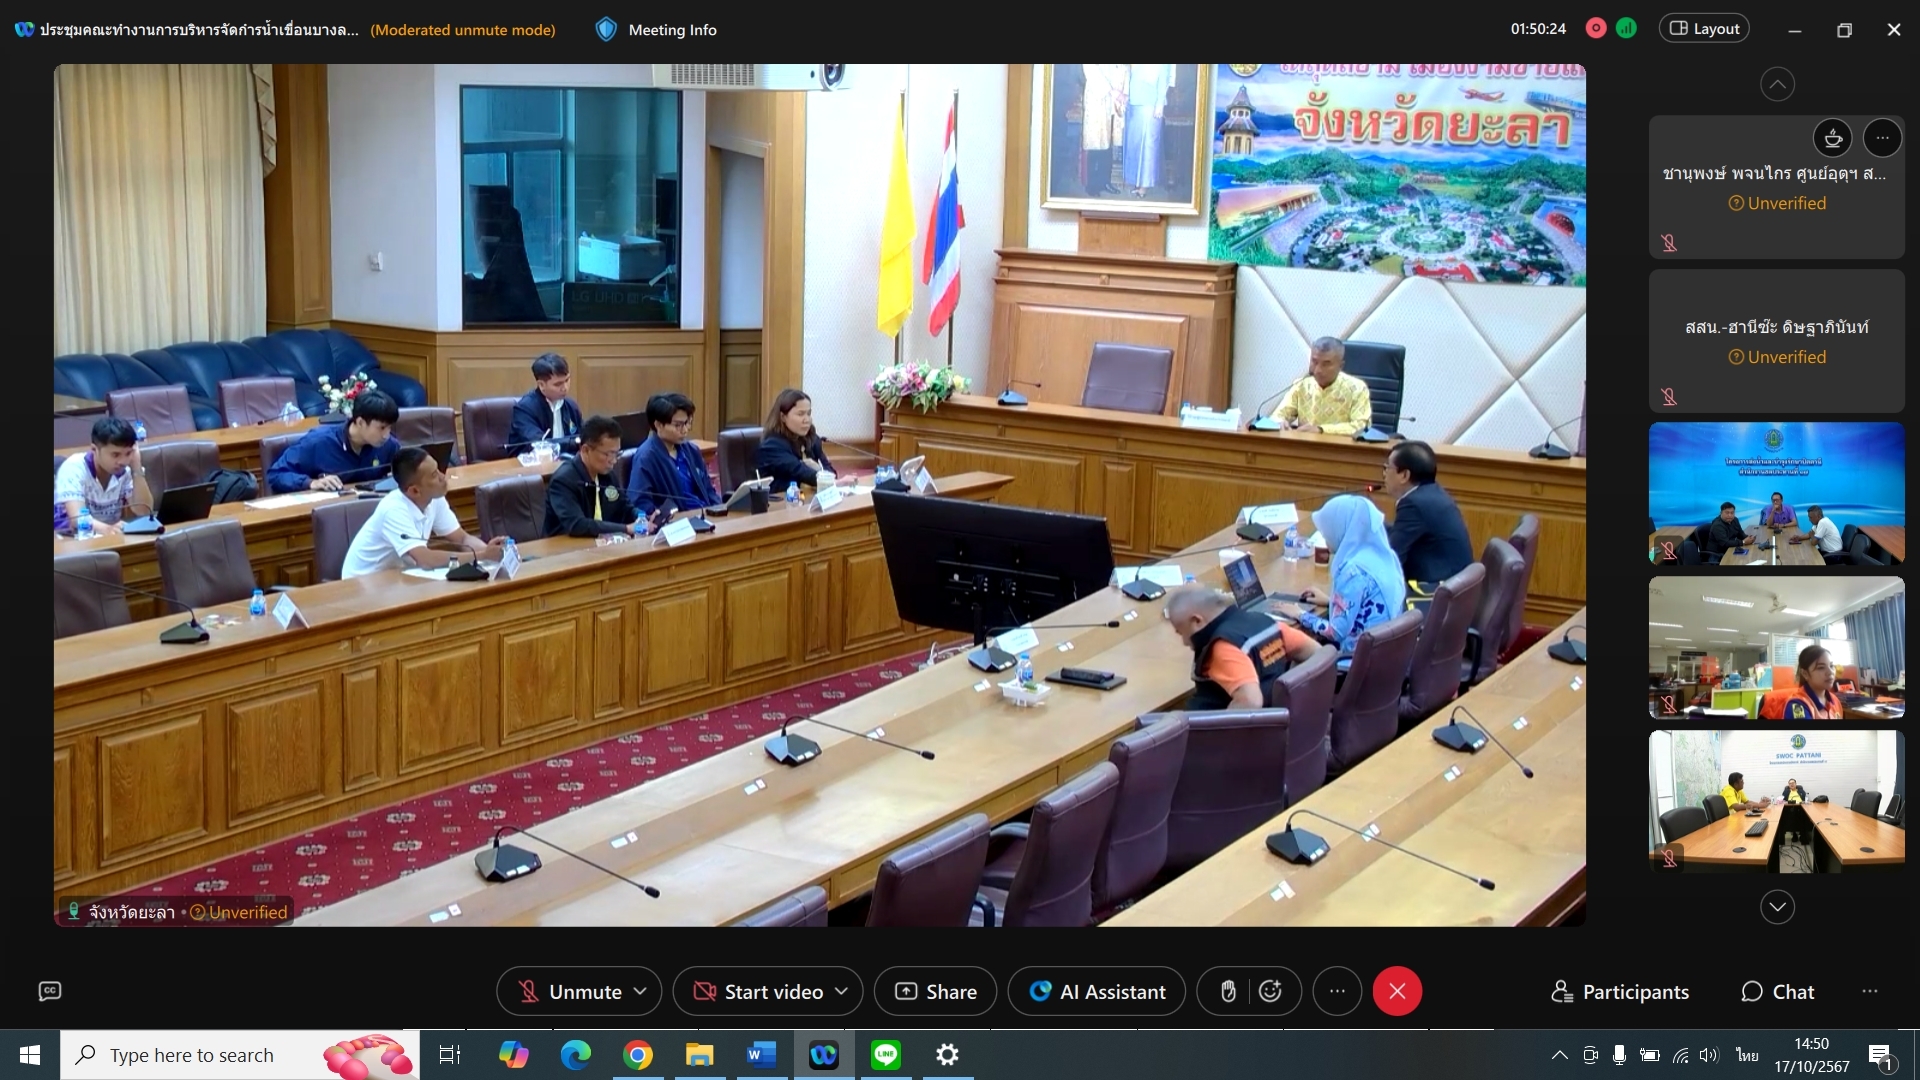Expand the Start video options arrow

tap(841, 991)
